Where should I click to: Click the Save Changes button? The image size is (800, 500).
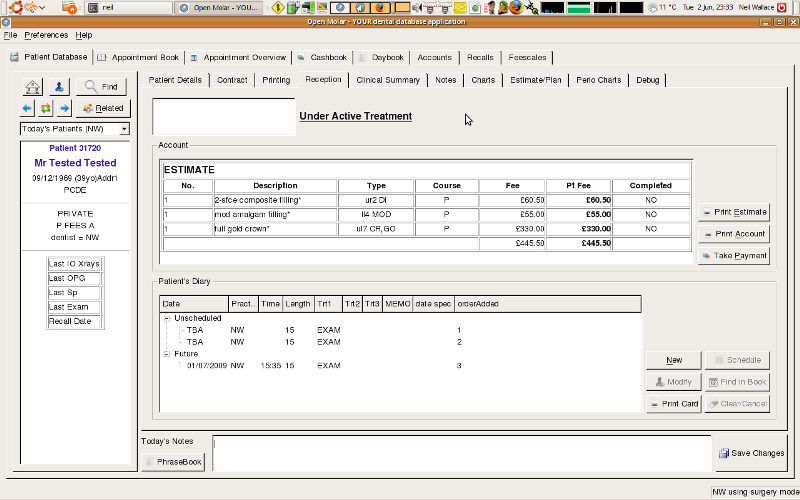752,453
